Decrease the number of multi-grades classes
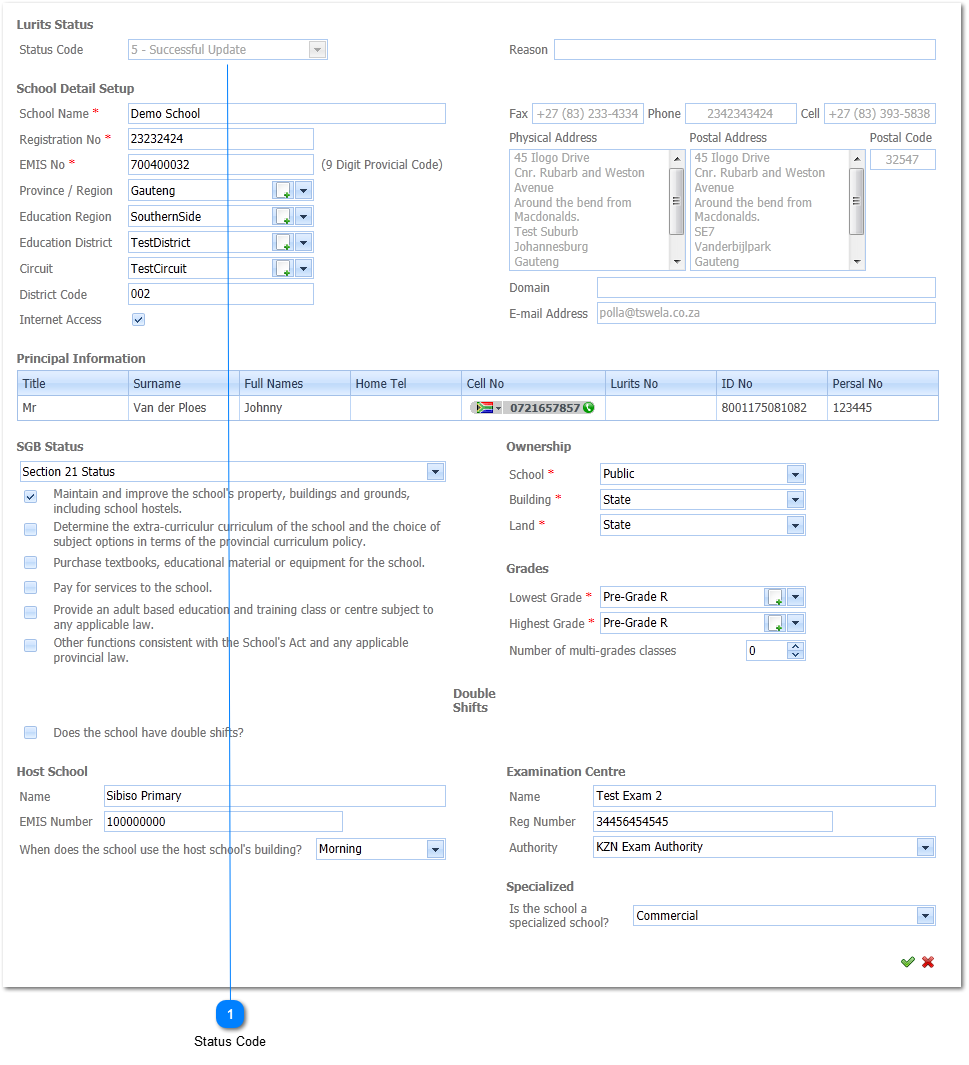 click(x=796, y=655)
